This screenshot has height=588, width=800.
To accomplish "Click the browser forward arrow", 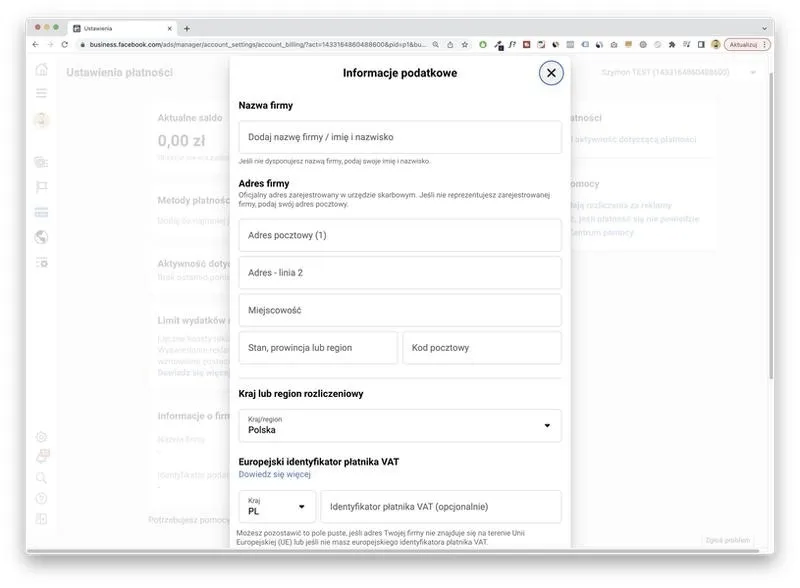I will coord(50,44).
